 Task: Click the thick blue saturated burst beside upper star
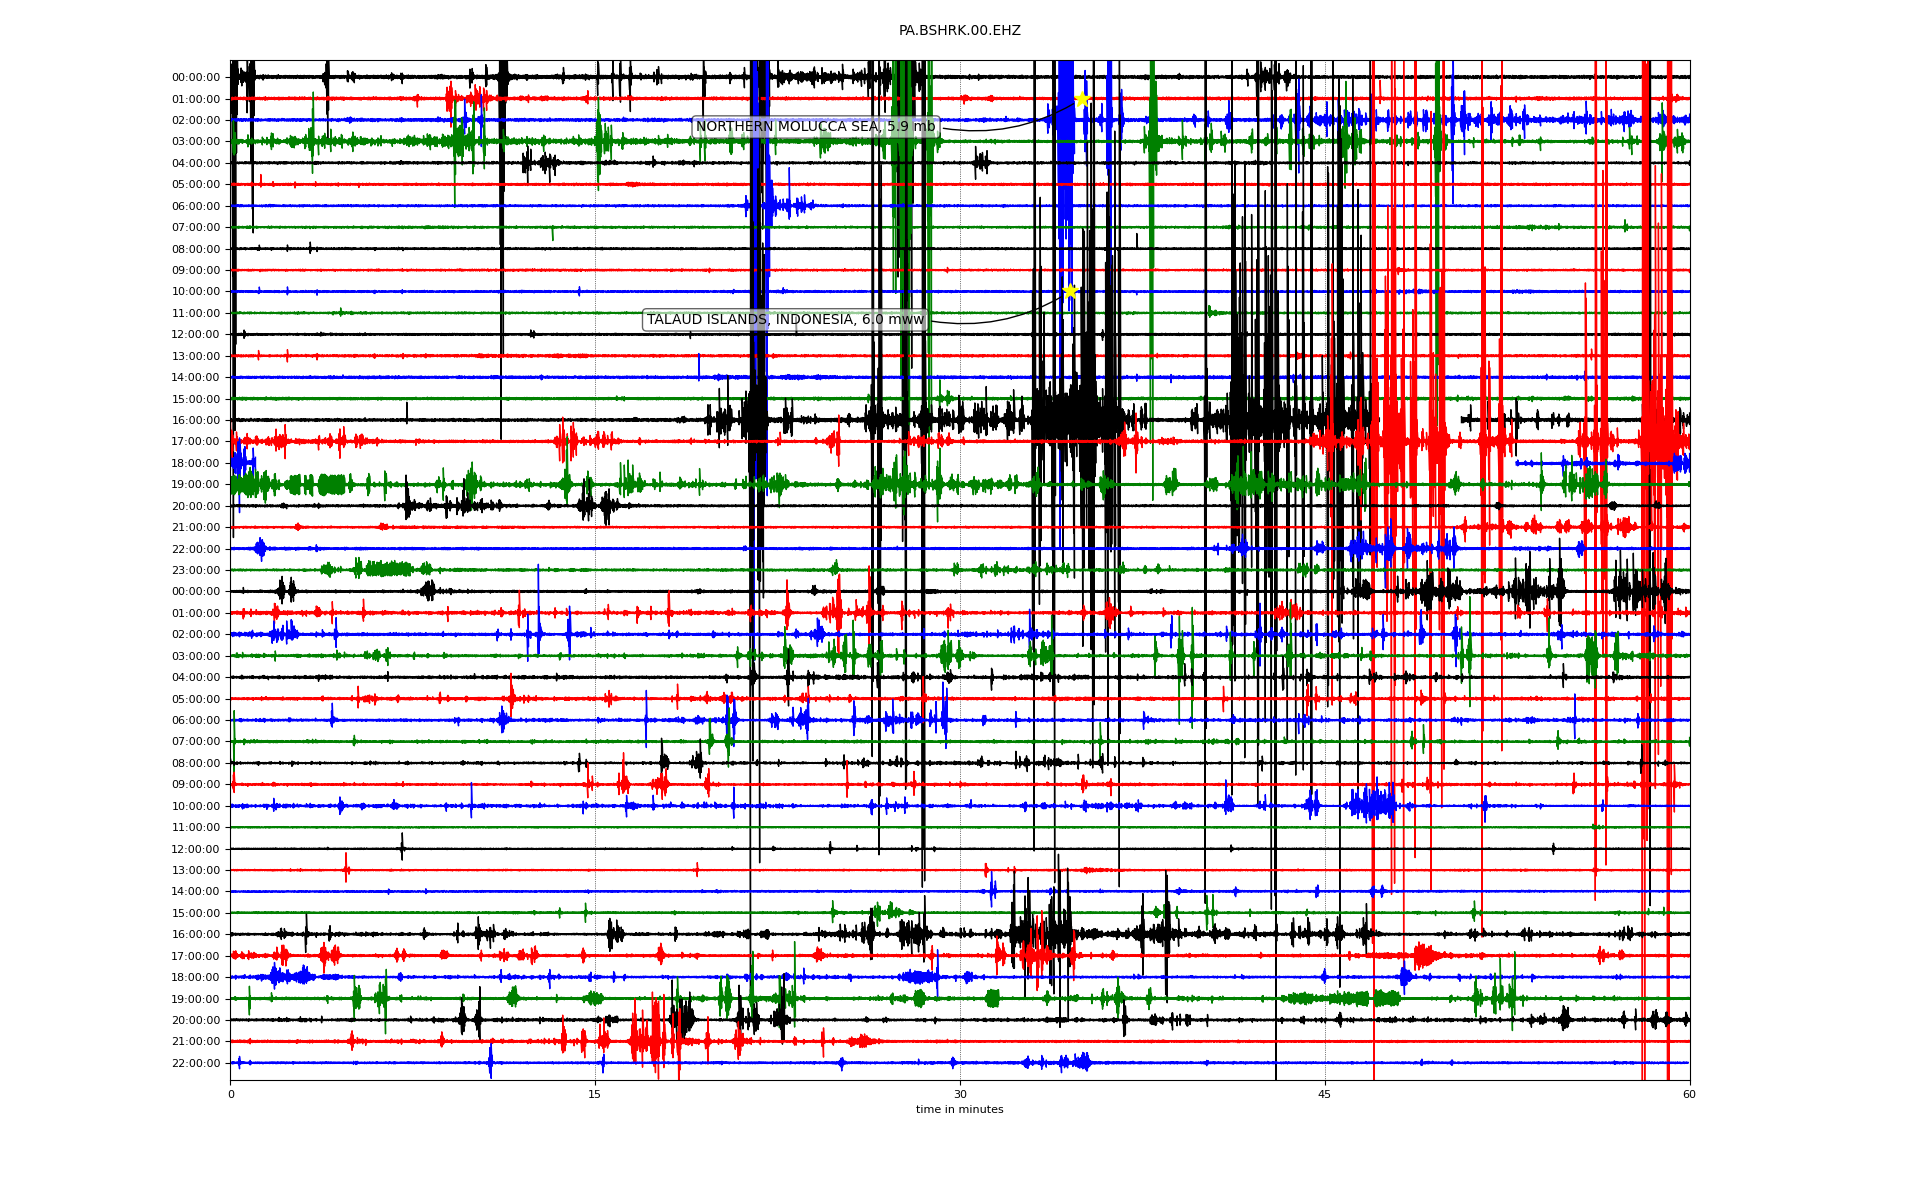coord(1065,150)
